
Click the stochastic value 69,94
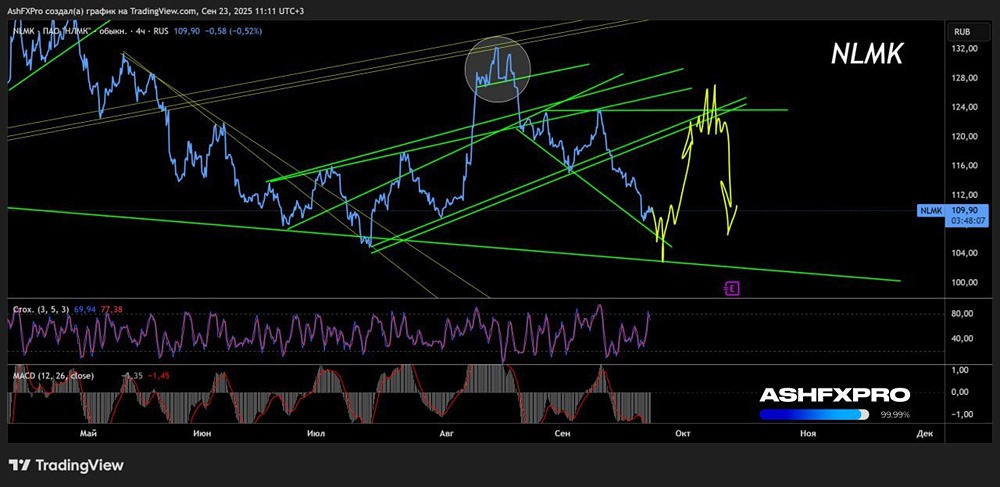click(84, 309)
